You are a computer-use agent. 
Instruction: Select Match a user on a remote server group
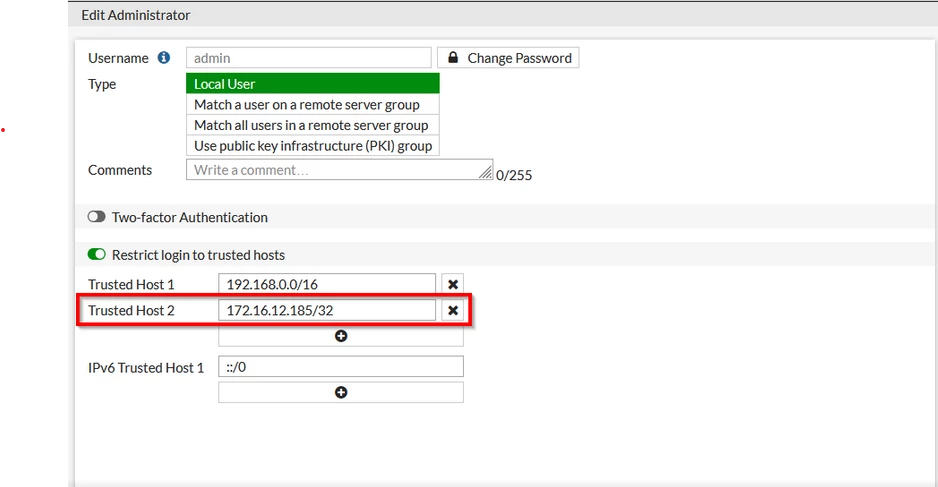click(x=313, y=105)
